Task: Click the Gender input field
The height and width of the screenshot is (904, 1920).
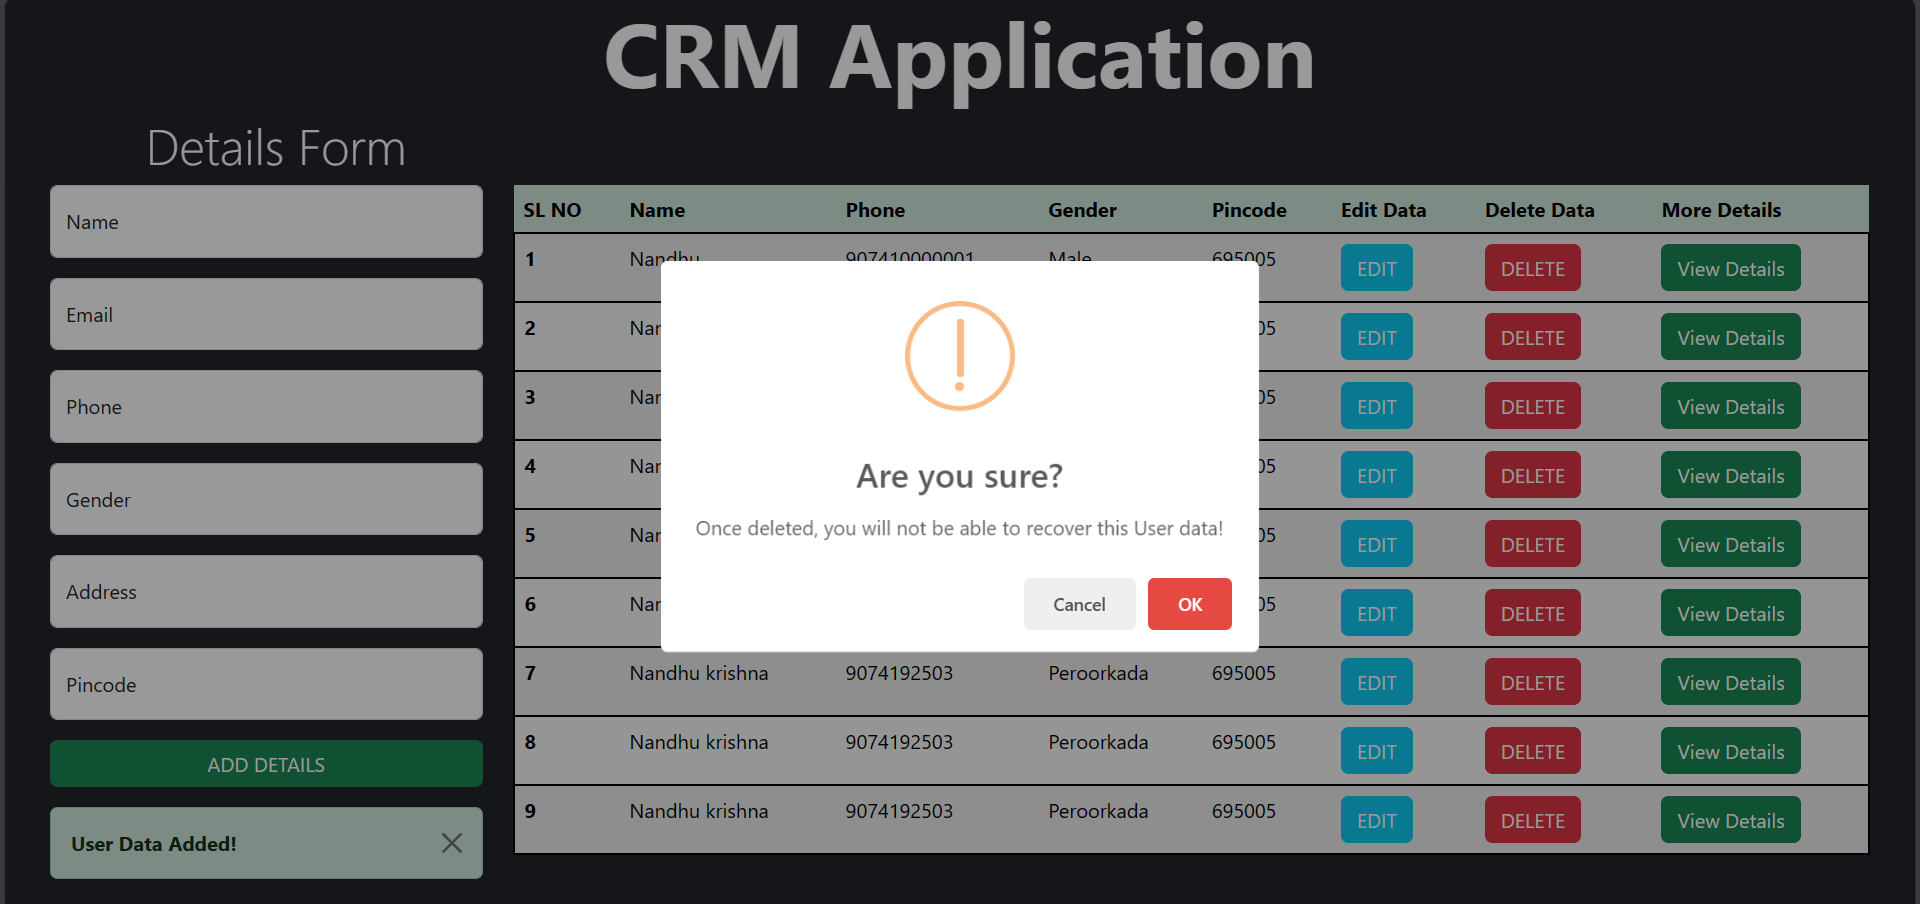Action: (x=265, y=499)
